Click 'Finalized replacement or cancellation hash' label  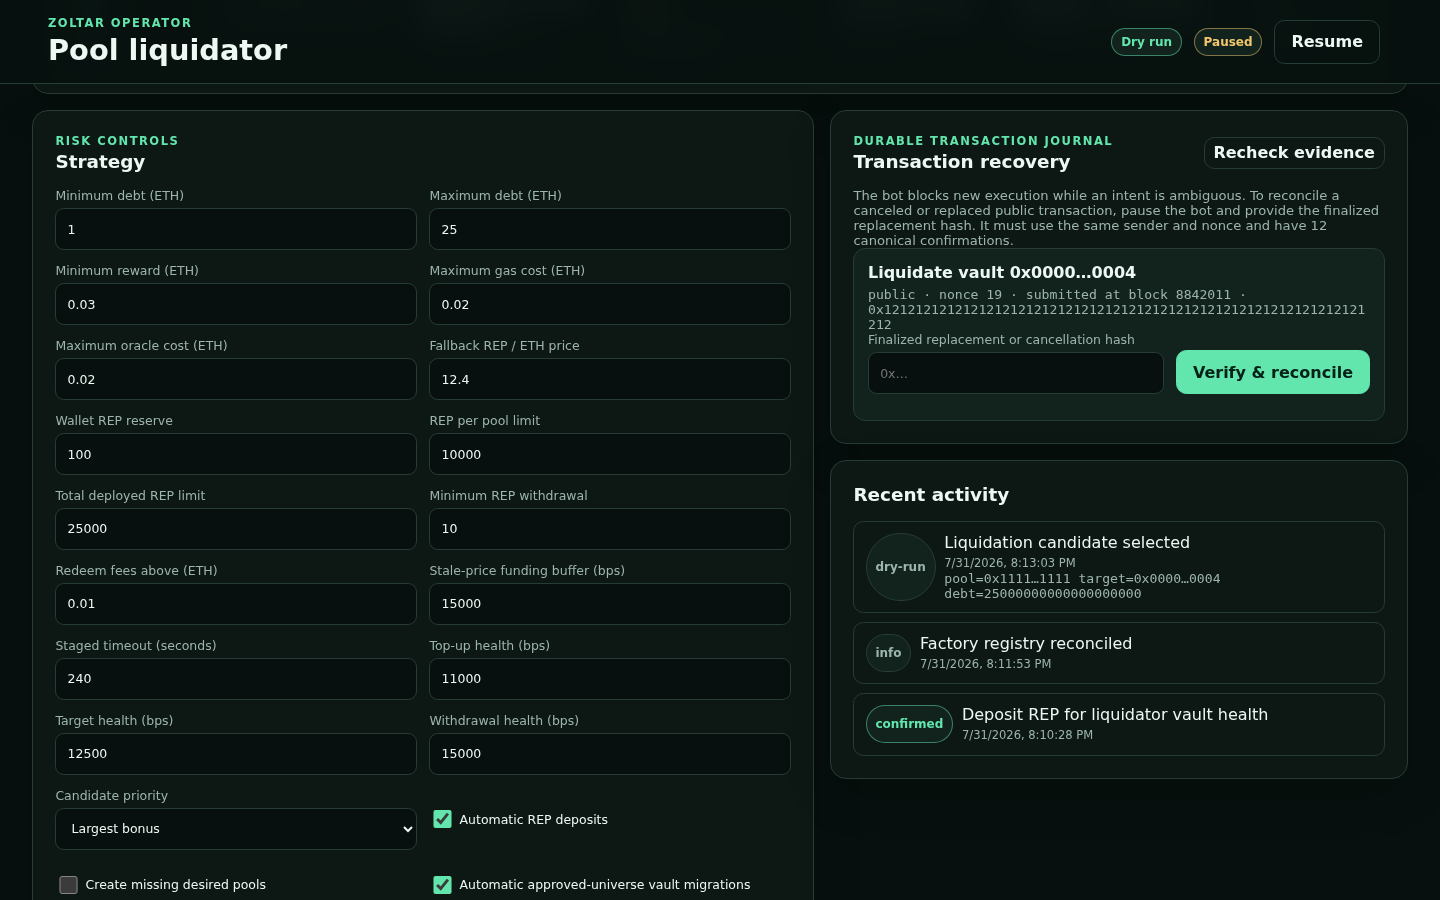point(1001,340)
